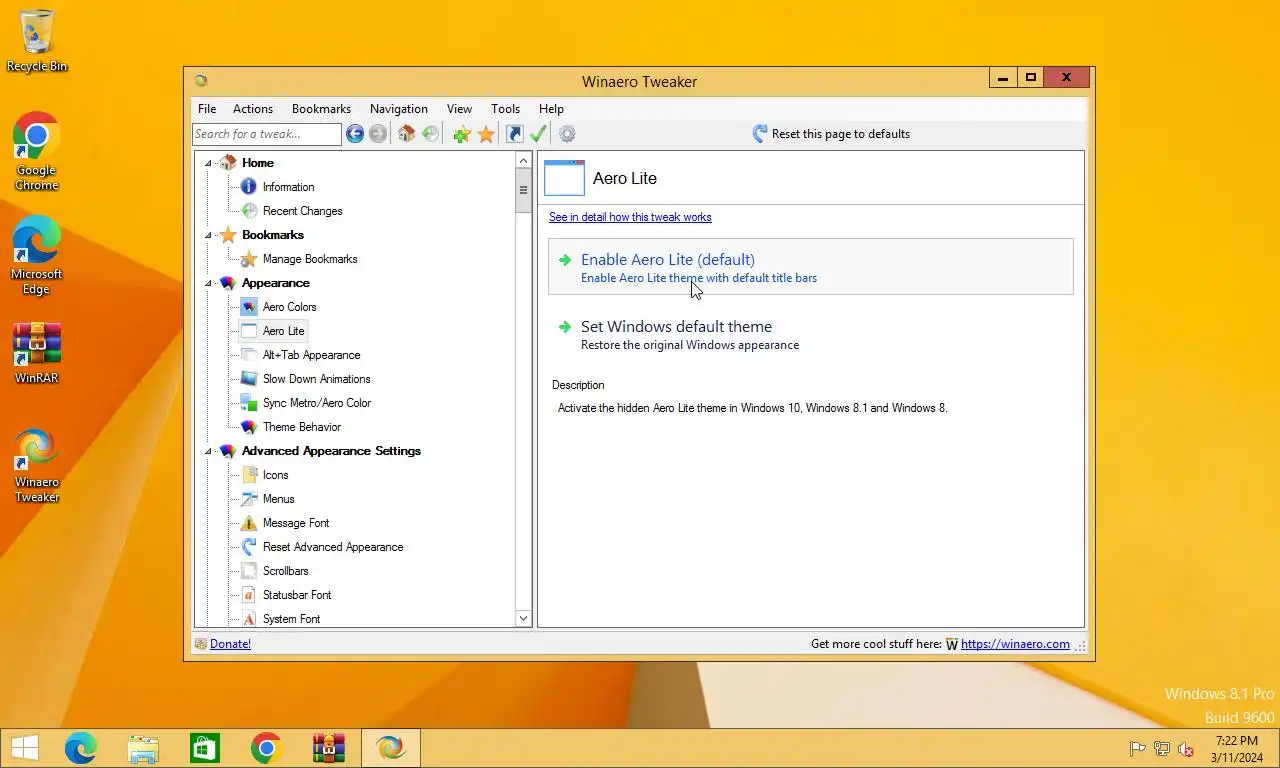1280x768 pixels.
Task: Click the Theme Behavior icon
Action: pyautogui.click(x=249, y=427)
